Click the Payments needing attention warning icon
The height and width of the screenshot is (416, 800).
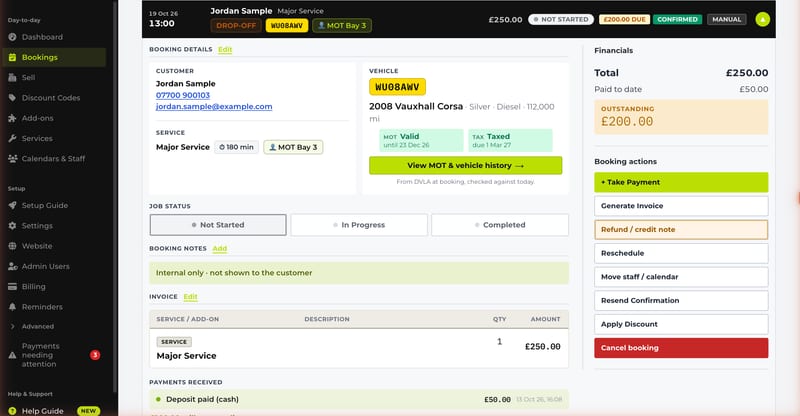(x=13, y=355)
